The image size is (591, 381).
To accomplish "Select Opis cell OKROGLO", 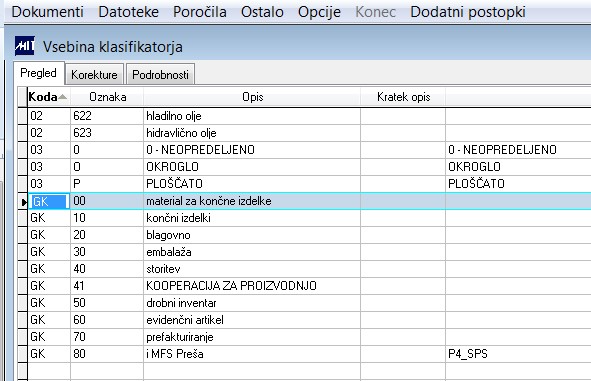I will click(252, 167).
